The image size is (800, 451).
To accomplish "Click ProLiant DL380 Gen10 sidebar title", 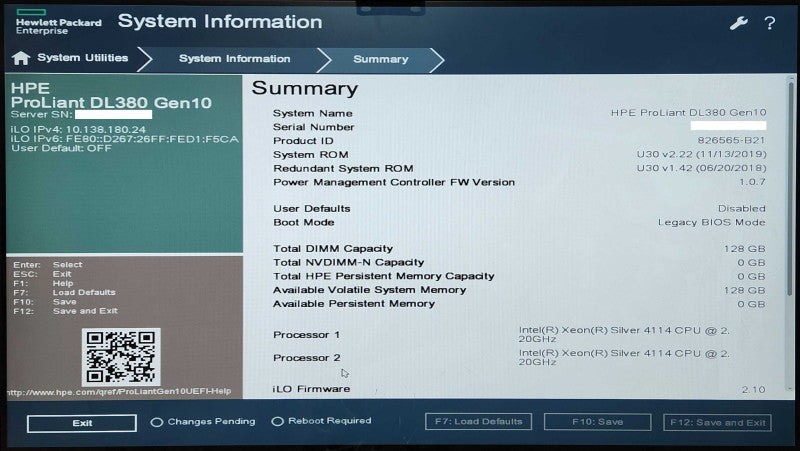I will click(111, 103).
